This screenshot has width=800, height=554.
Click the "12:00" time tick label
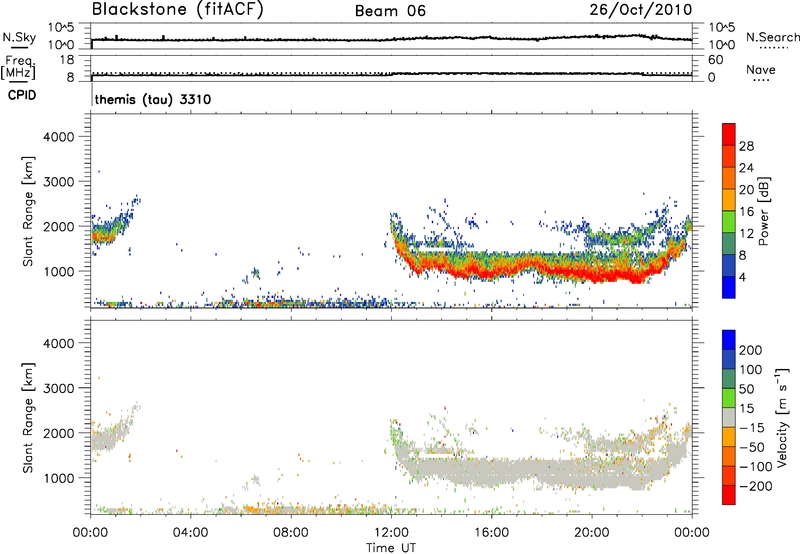pos(391,533)
